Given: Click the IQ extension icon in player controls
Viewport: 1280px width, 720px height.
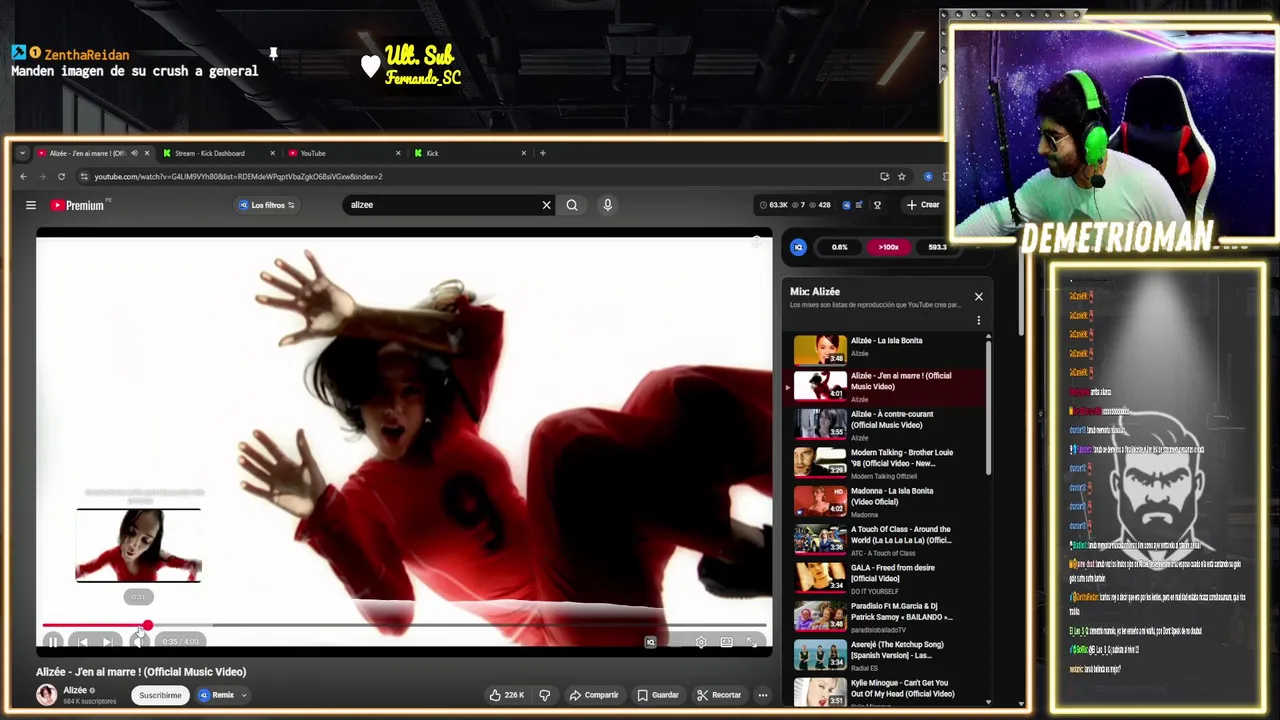Looking at the screenshot, I should (650, 642).
